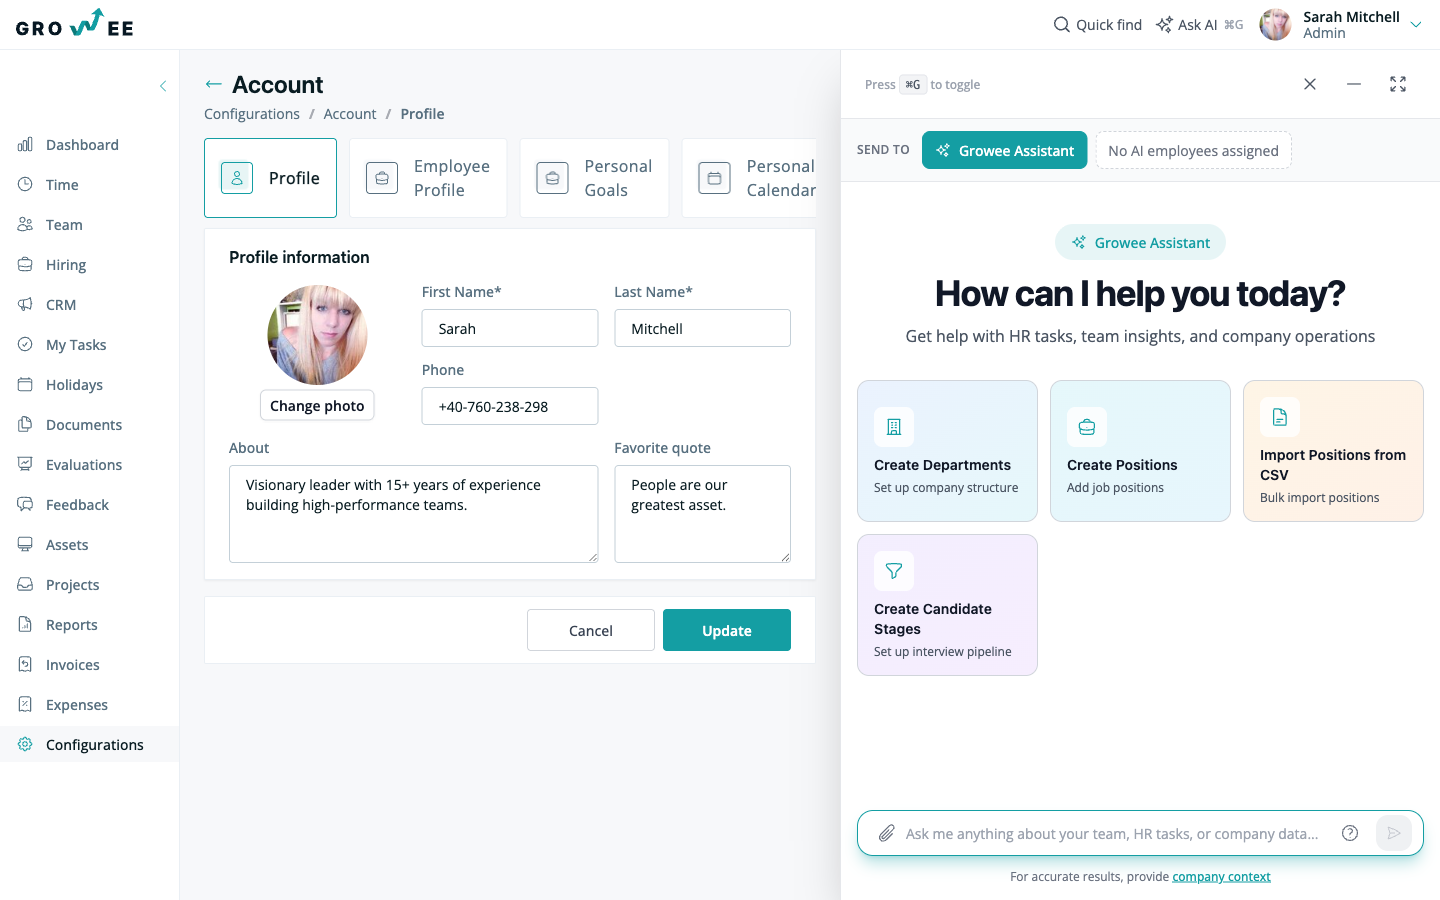Expand the user menu chevron
The image size is (1440, 900).
click(1416, 25)
